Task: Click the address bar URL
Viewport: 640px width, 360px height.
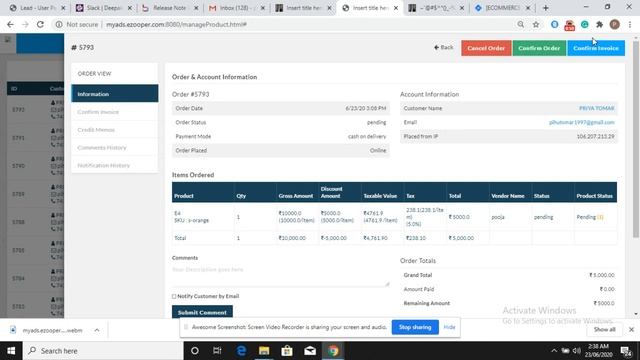Action: (x=176, y=24)
